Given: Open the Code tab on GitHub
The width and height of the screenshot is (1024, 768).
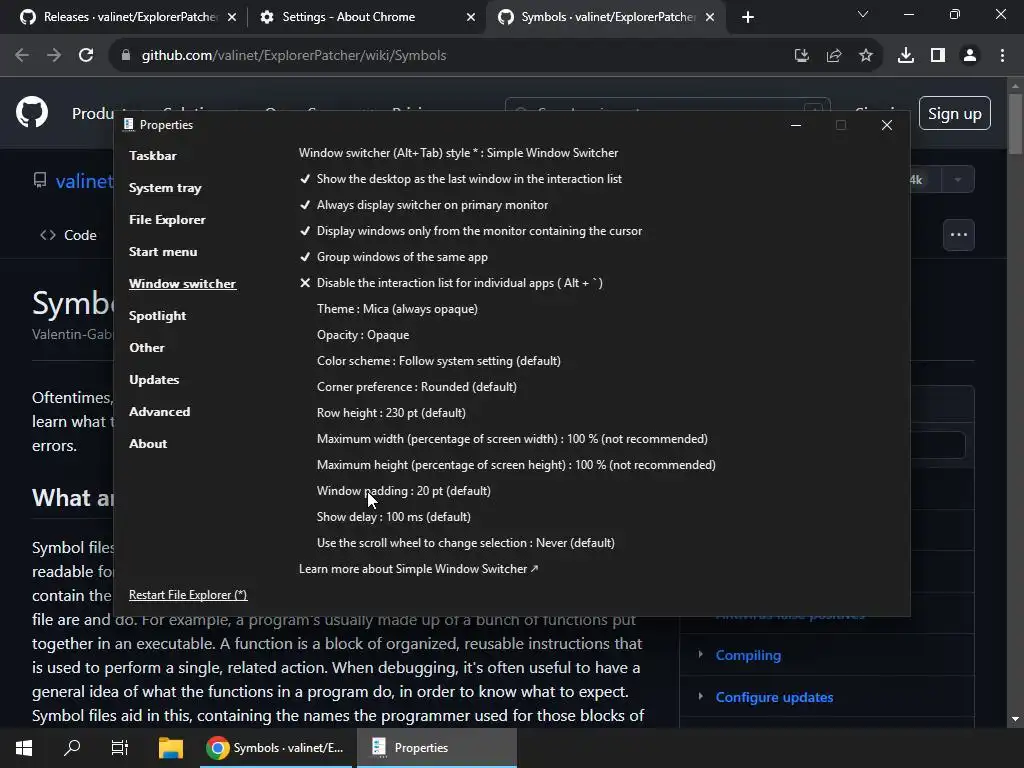Looking at the screenshot, I should tap(68, 235).
